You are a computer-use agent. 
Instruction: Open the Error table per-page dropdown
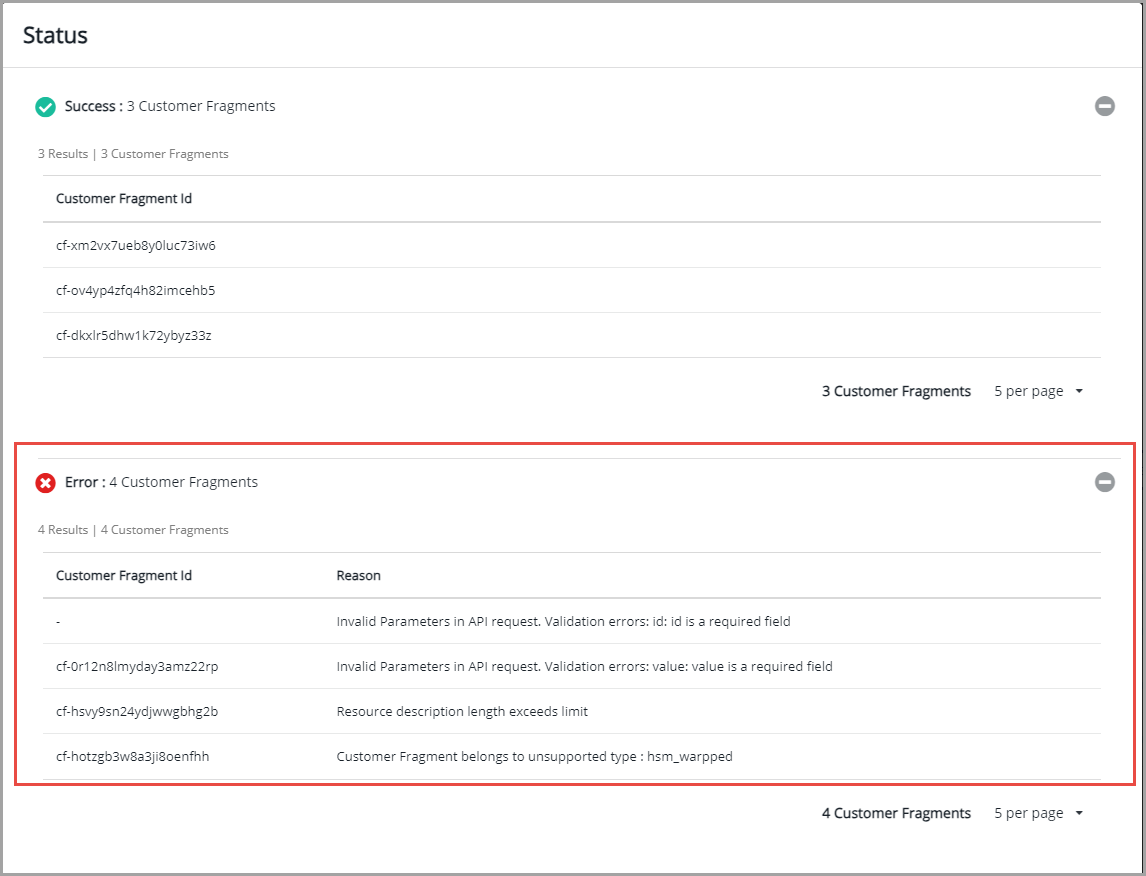(1038, 813)
